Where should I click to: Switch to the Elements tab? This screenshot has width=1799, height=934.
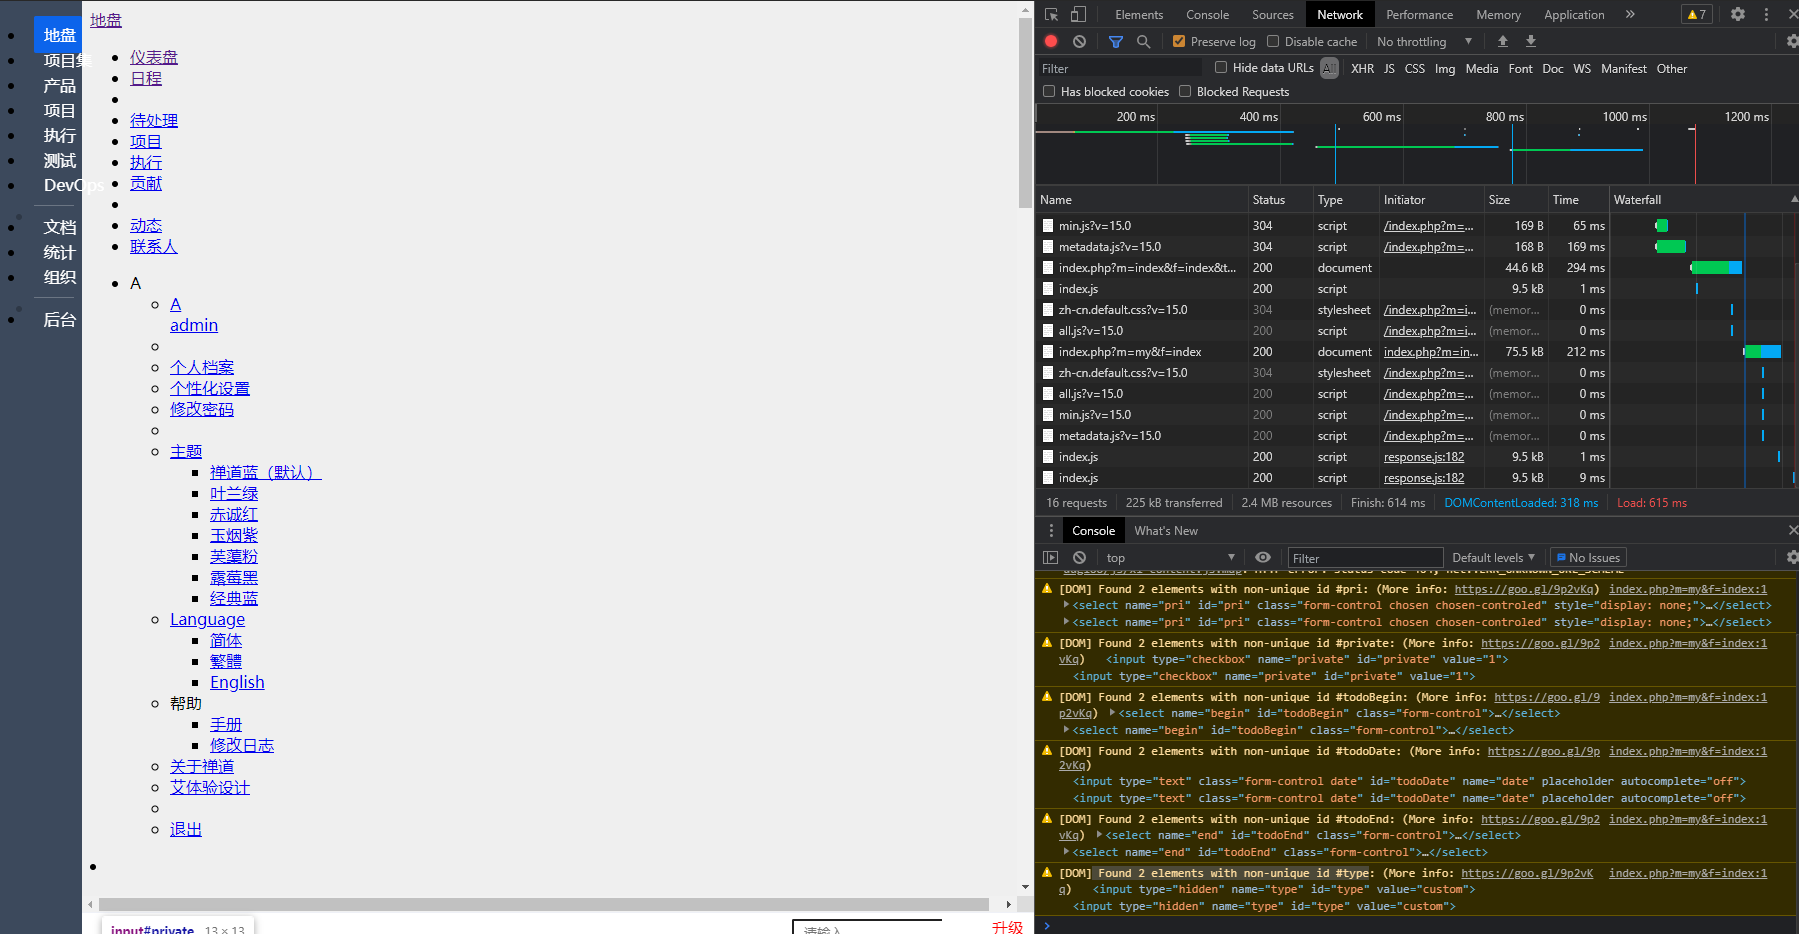click(x=1139, y=14)
